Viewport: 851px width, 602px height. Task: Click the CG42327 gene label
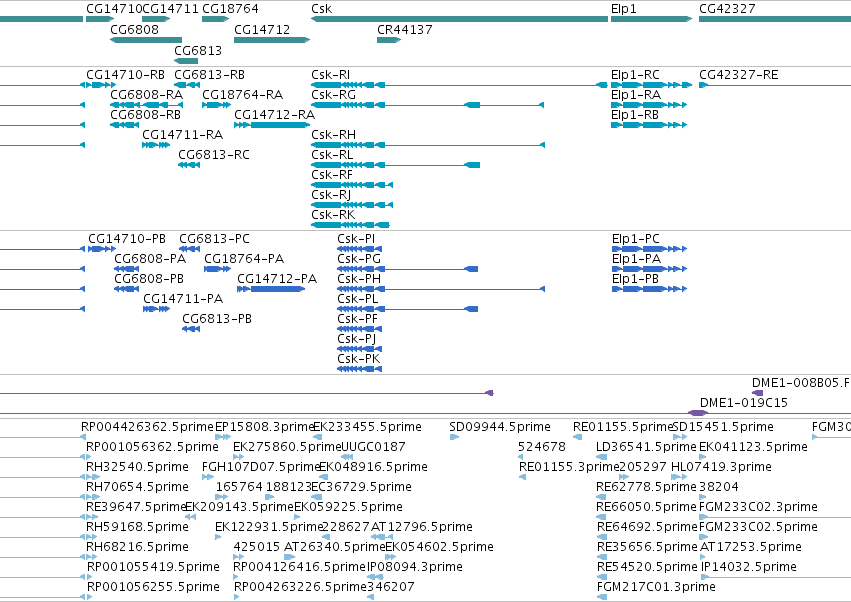click(727, 9)
